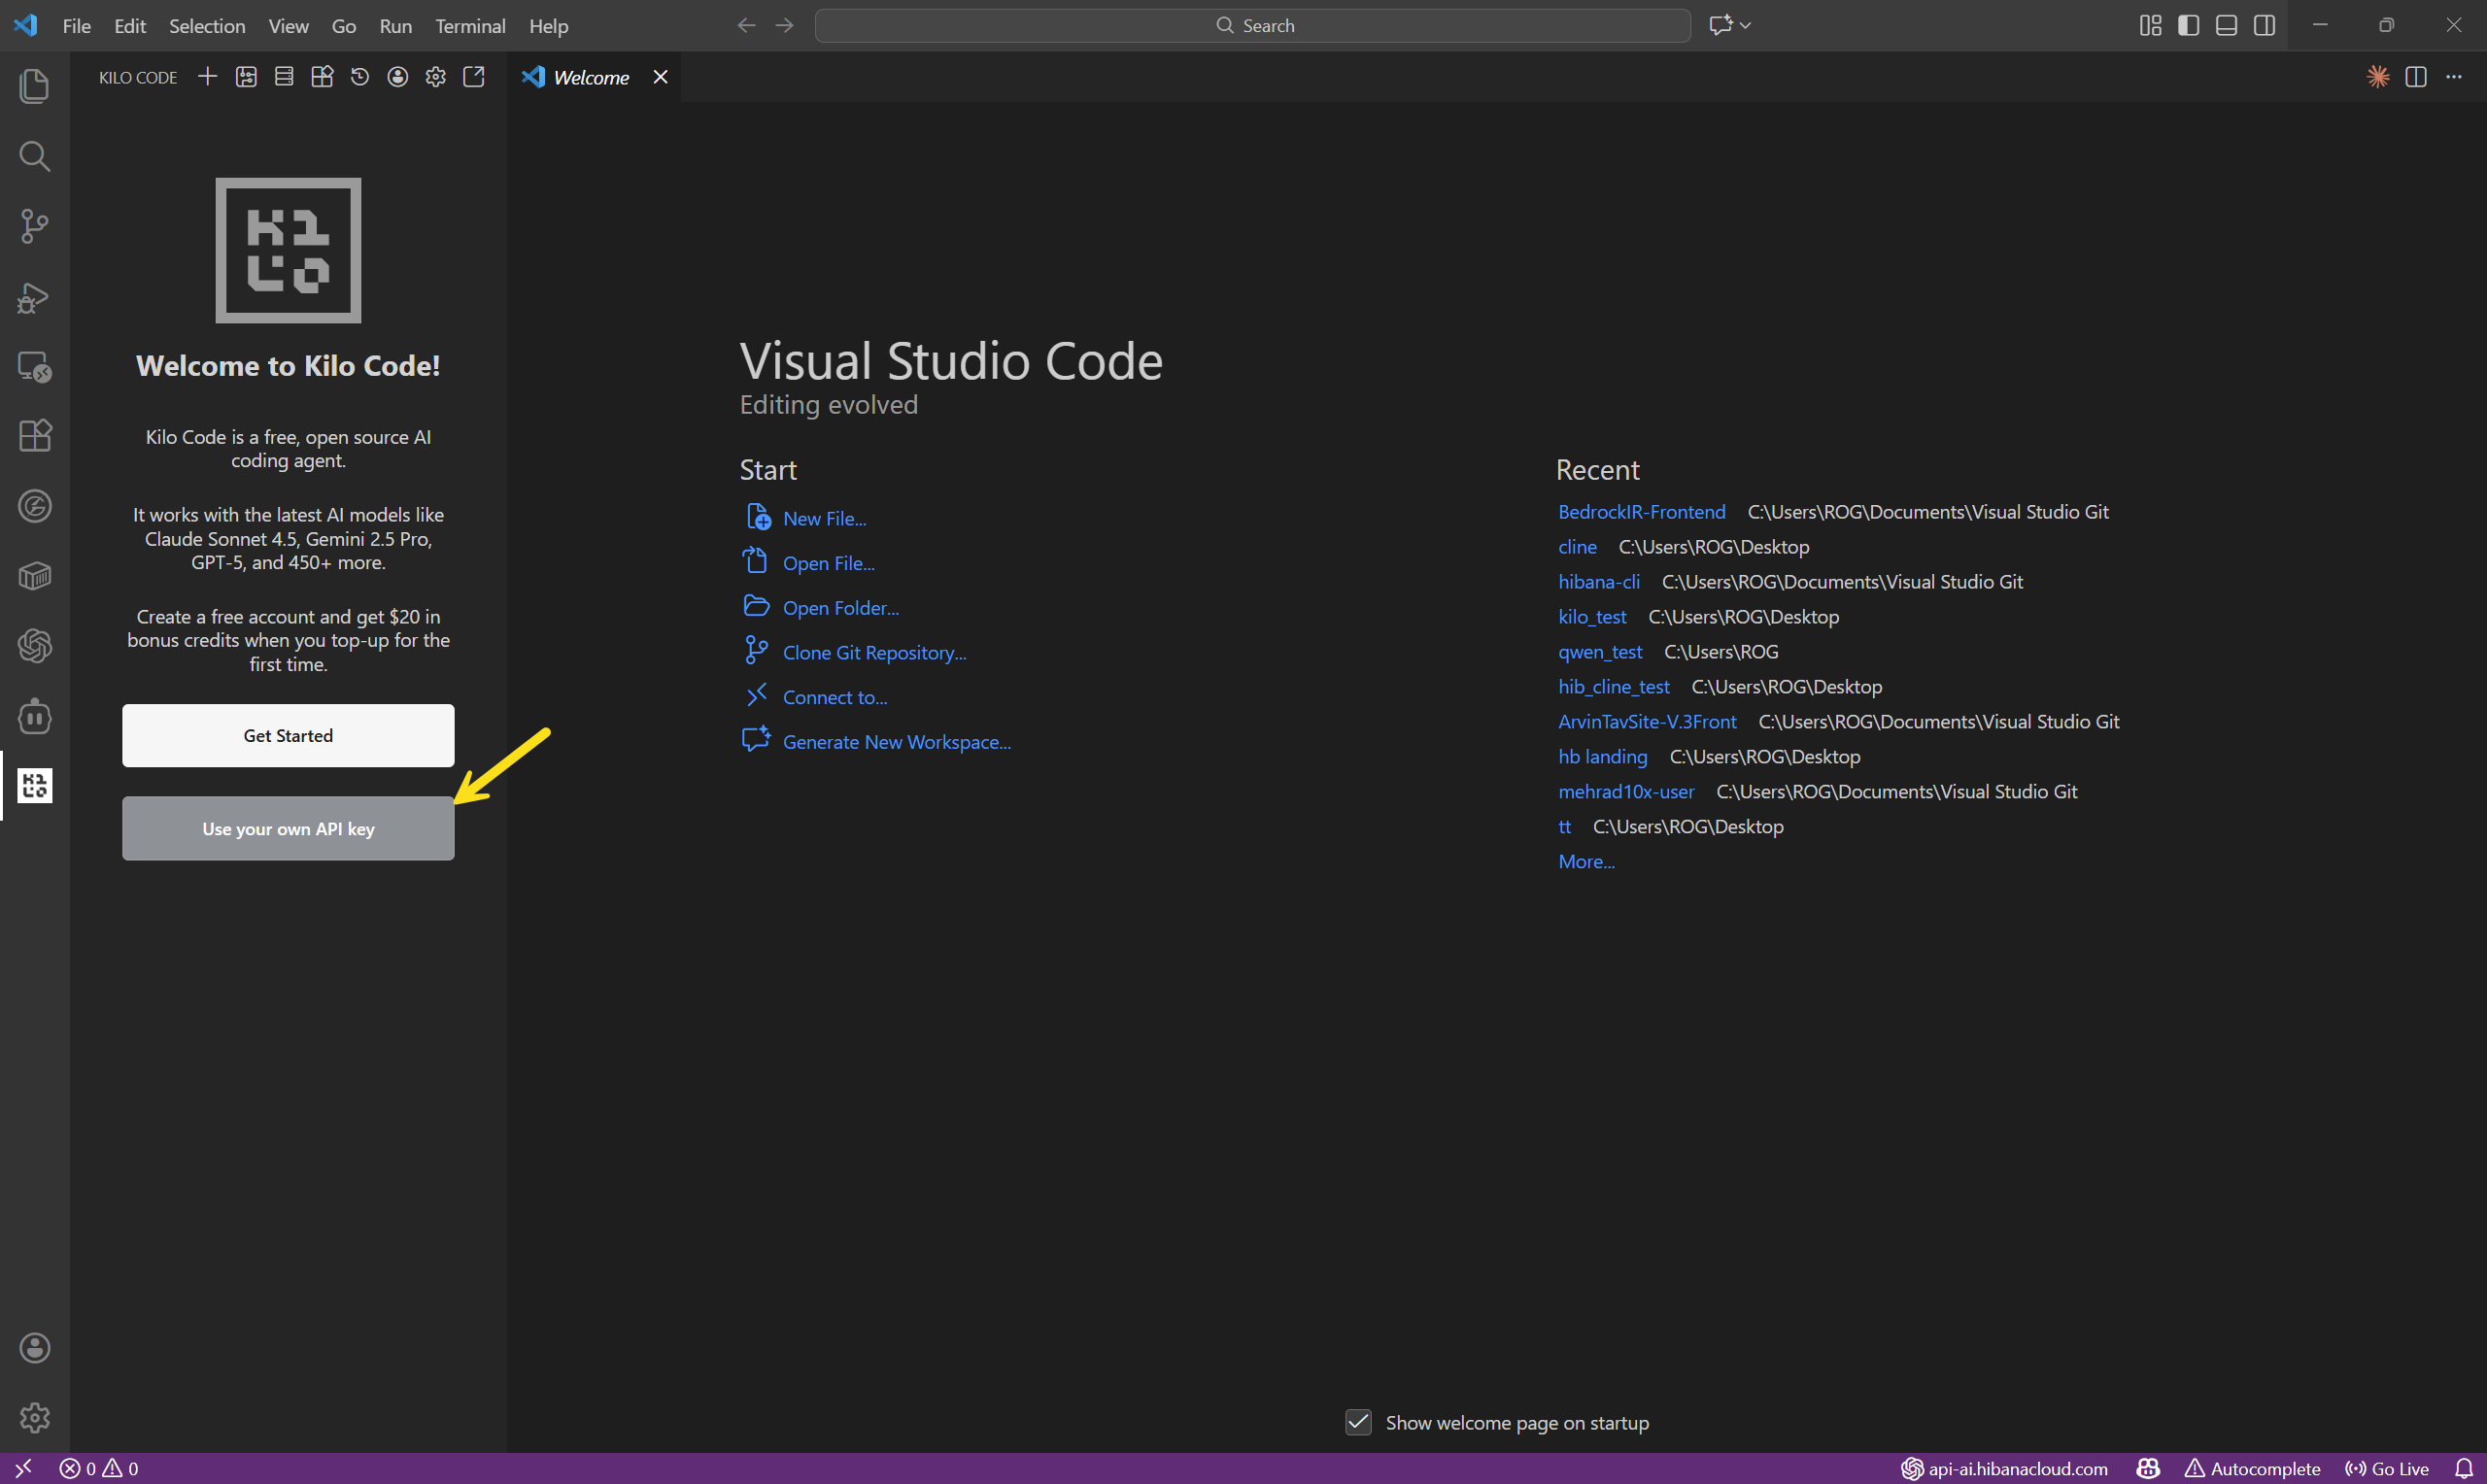The image size is (2487, 1484).
Task: Open editor More Actions ellipsis
Action: point(2454,77)
